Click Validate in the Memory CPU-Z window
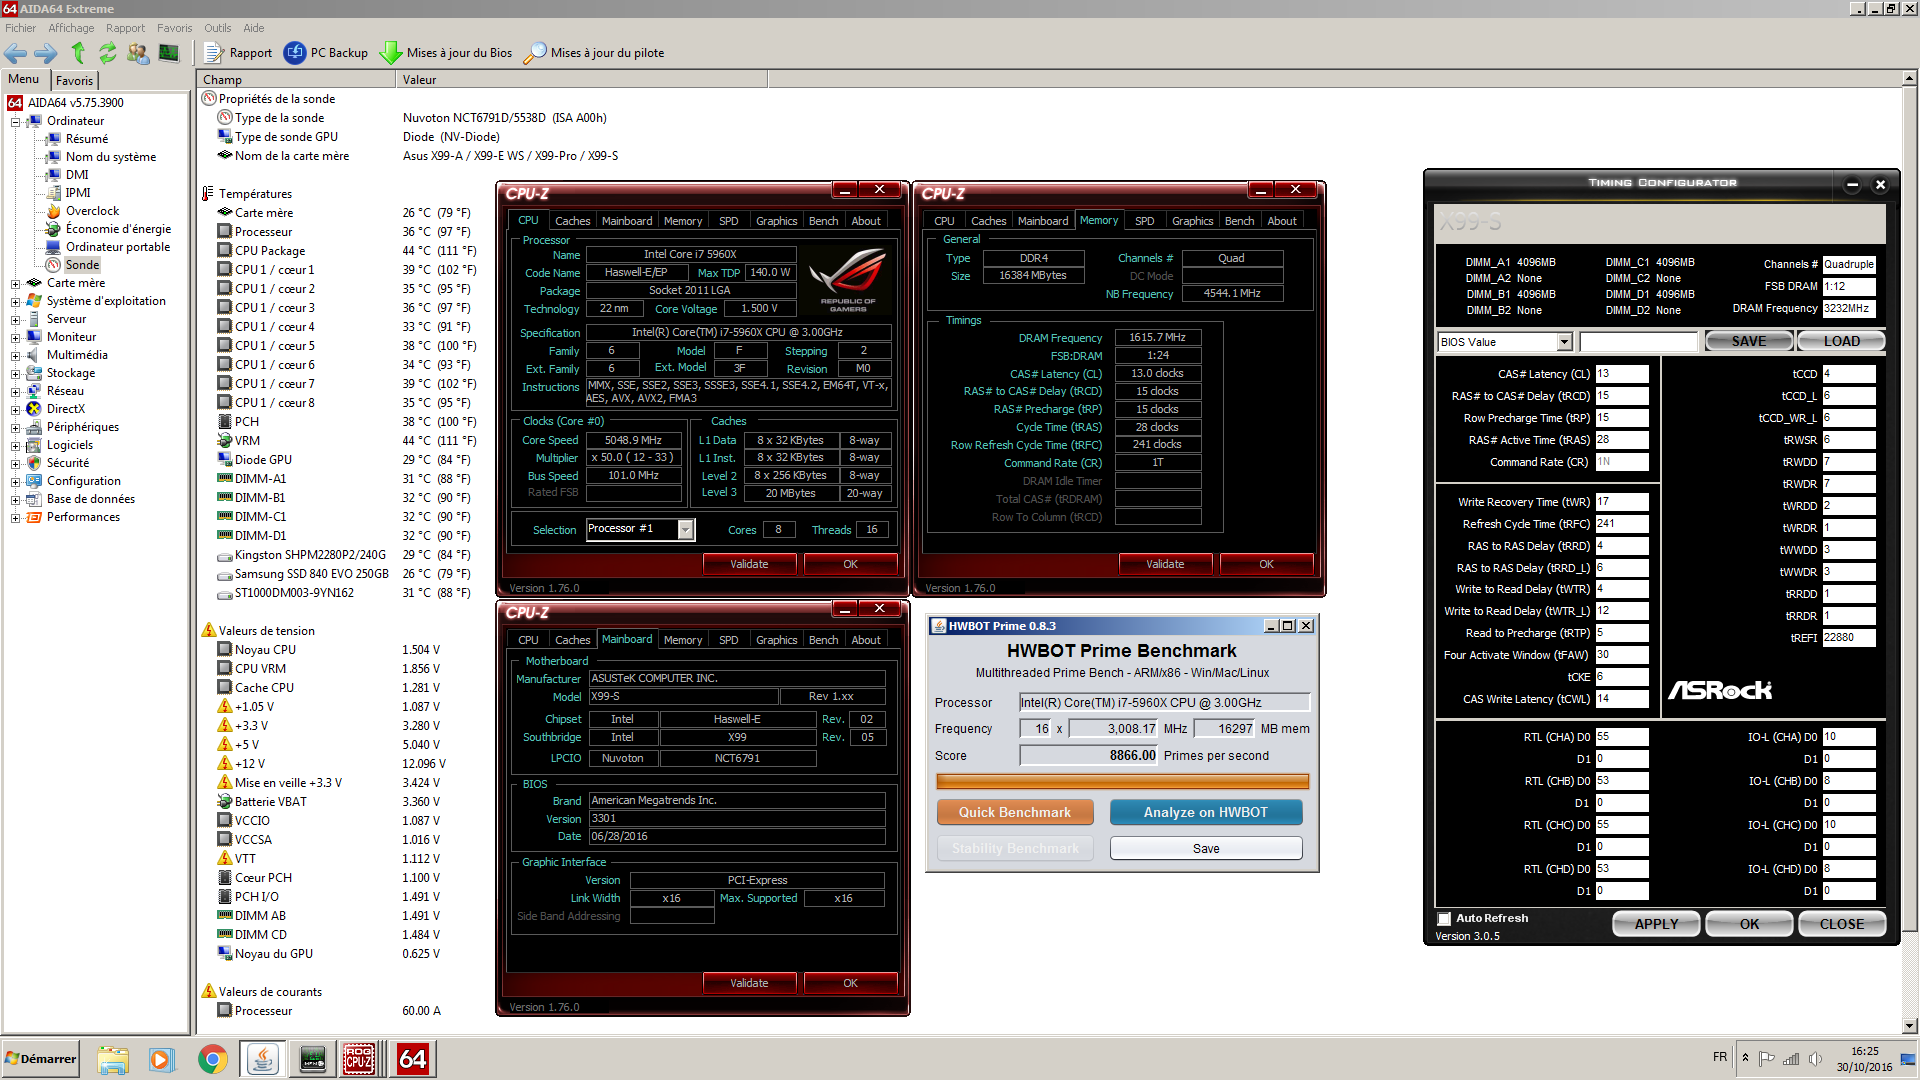Screen dimensions: 1920x1080 point(1165,564)
